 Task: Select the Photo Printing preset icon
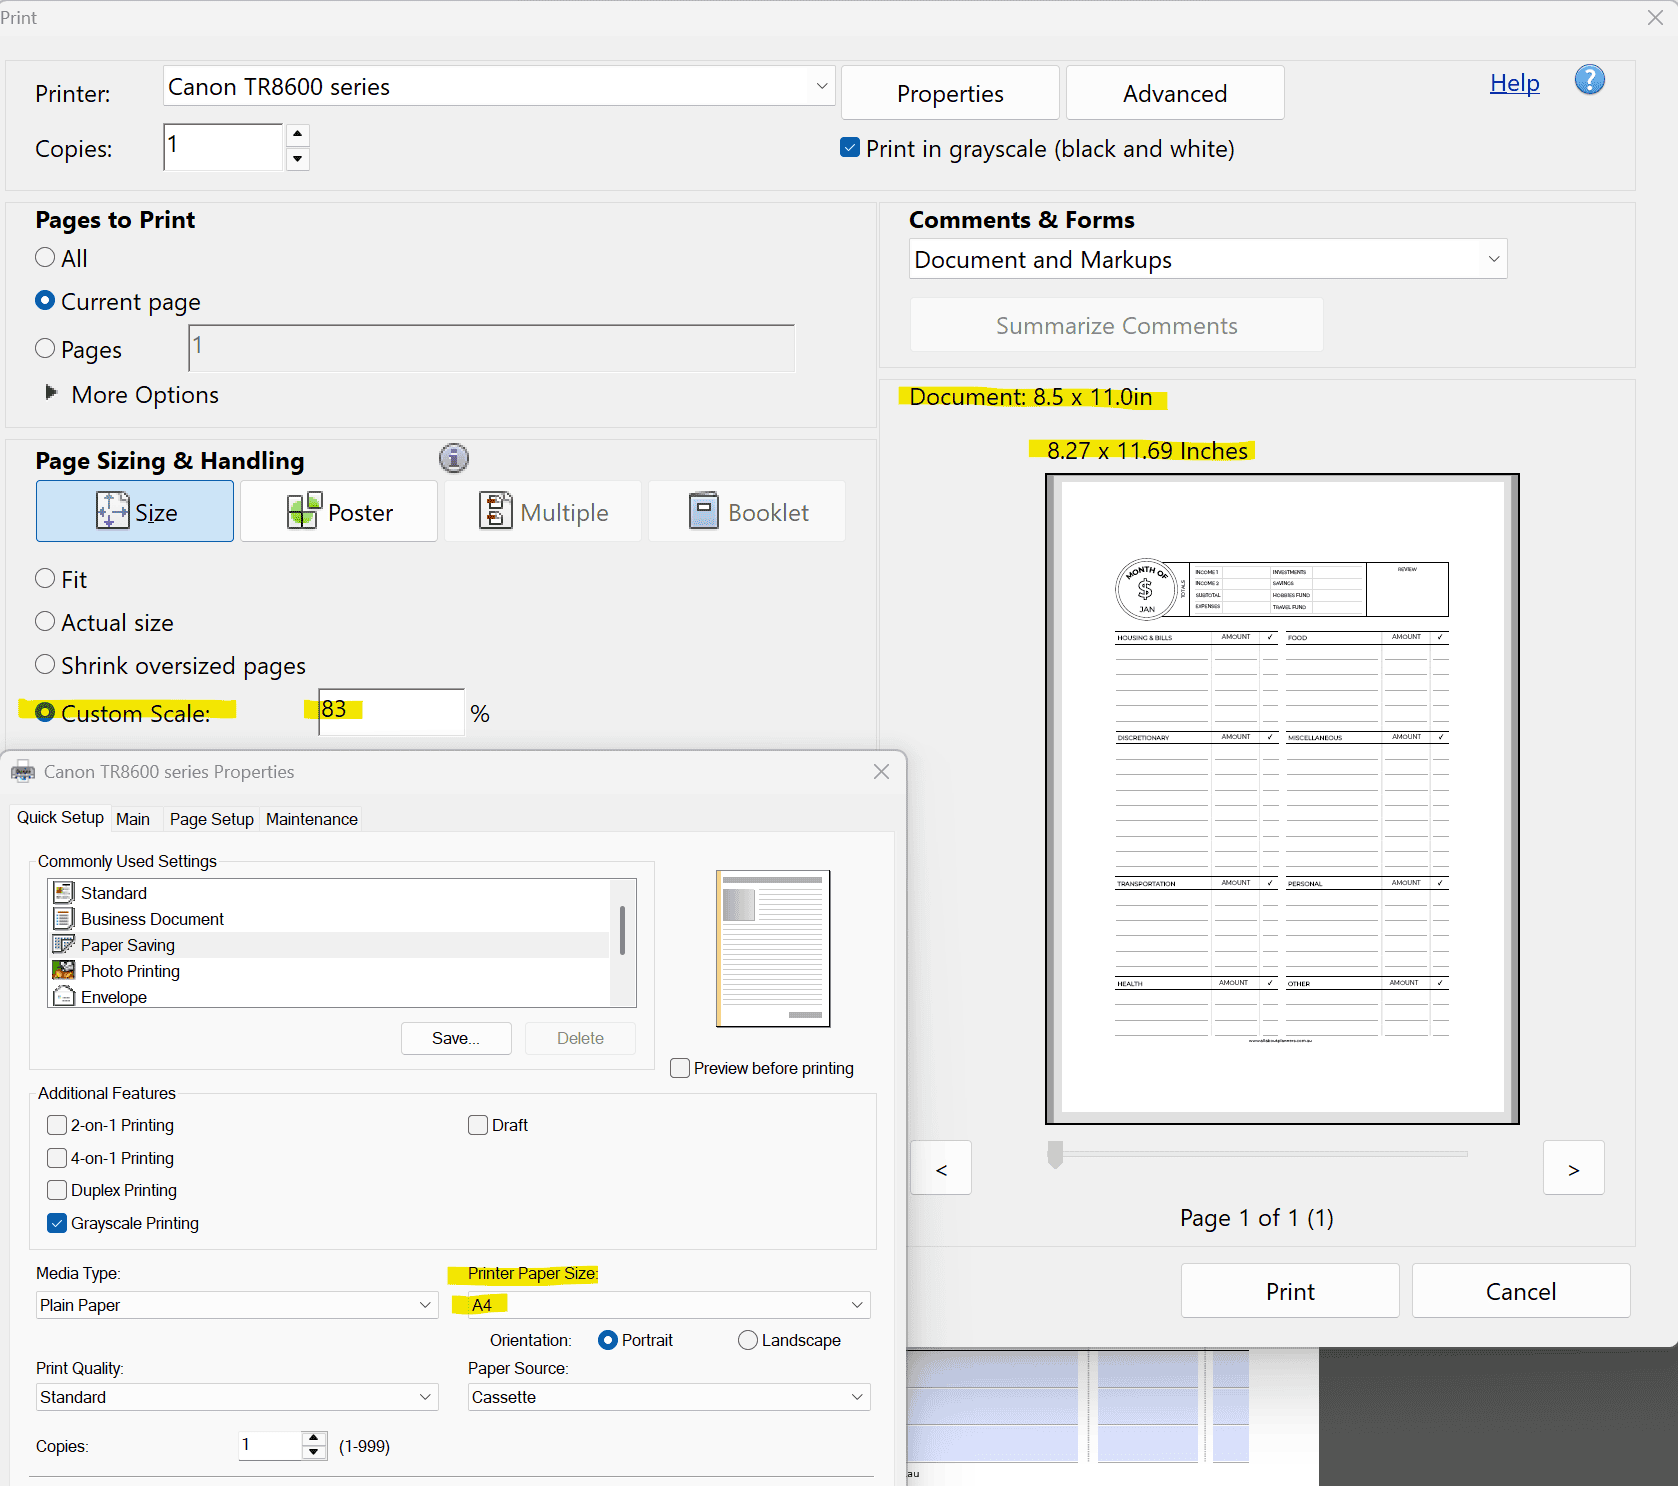click(x=64, y=970)
